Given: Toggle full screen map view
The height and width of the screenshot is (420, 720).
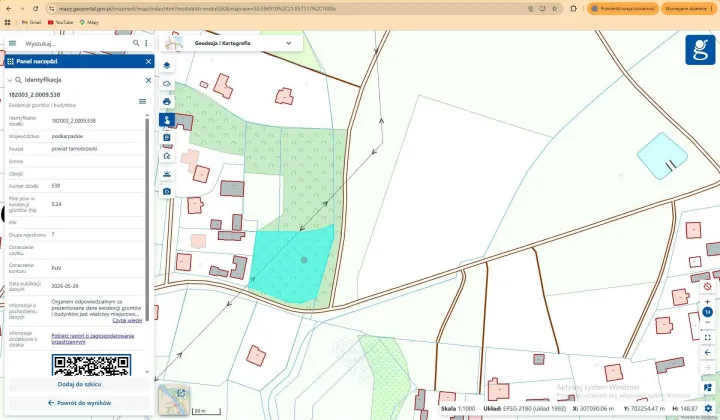Looking at the screenshot, I should [x=707, y=337].
